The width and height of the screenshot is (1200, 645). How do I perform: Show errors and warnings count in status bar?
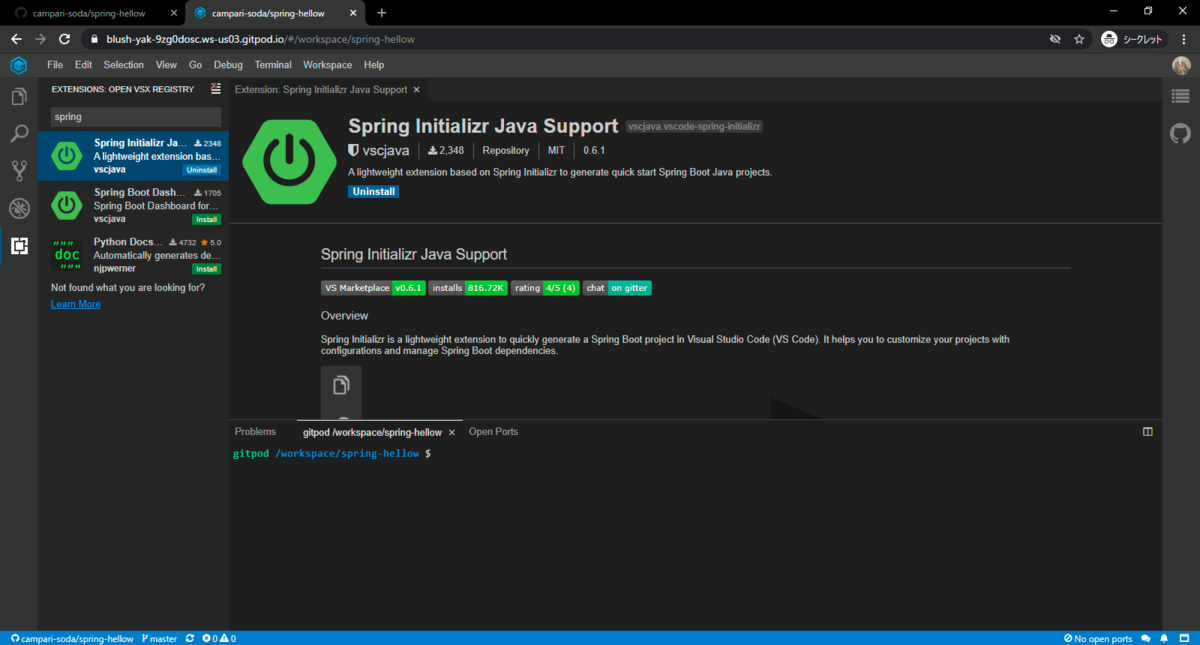[218, 638]
